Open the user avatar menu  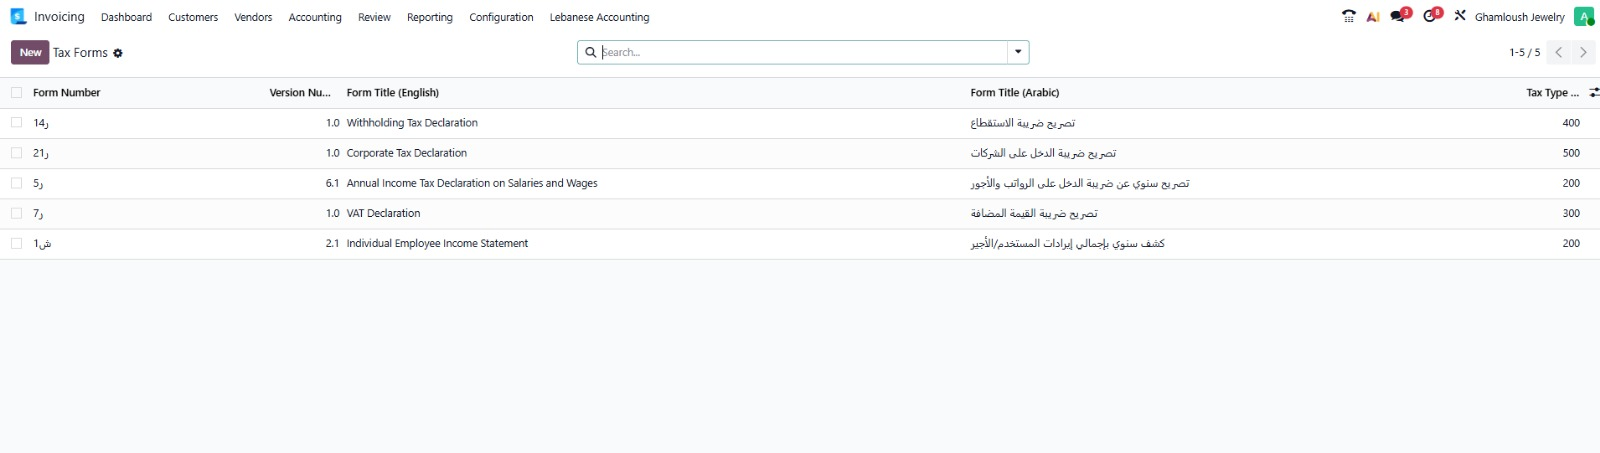coord(1583,17)
